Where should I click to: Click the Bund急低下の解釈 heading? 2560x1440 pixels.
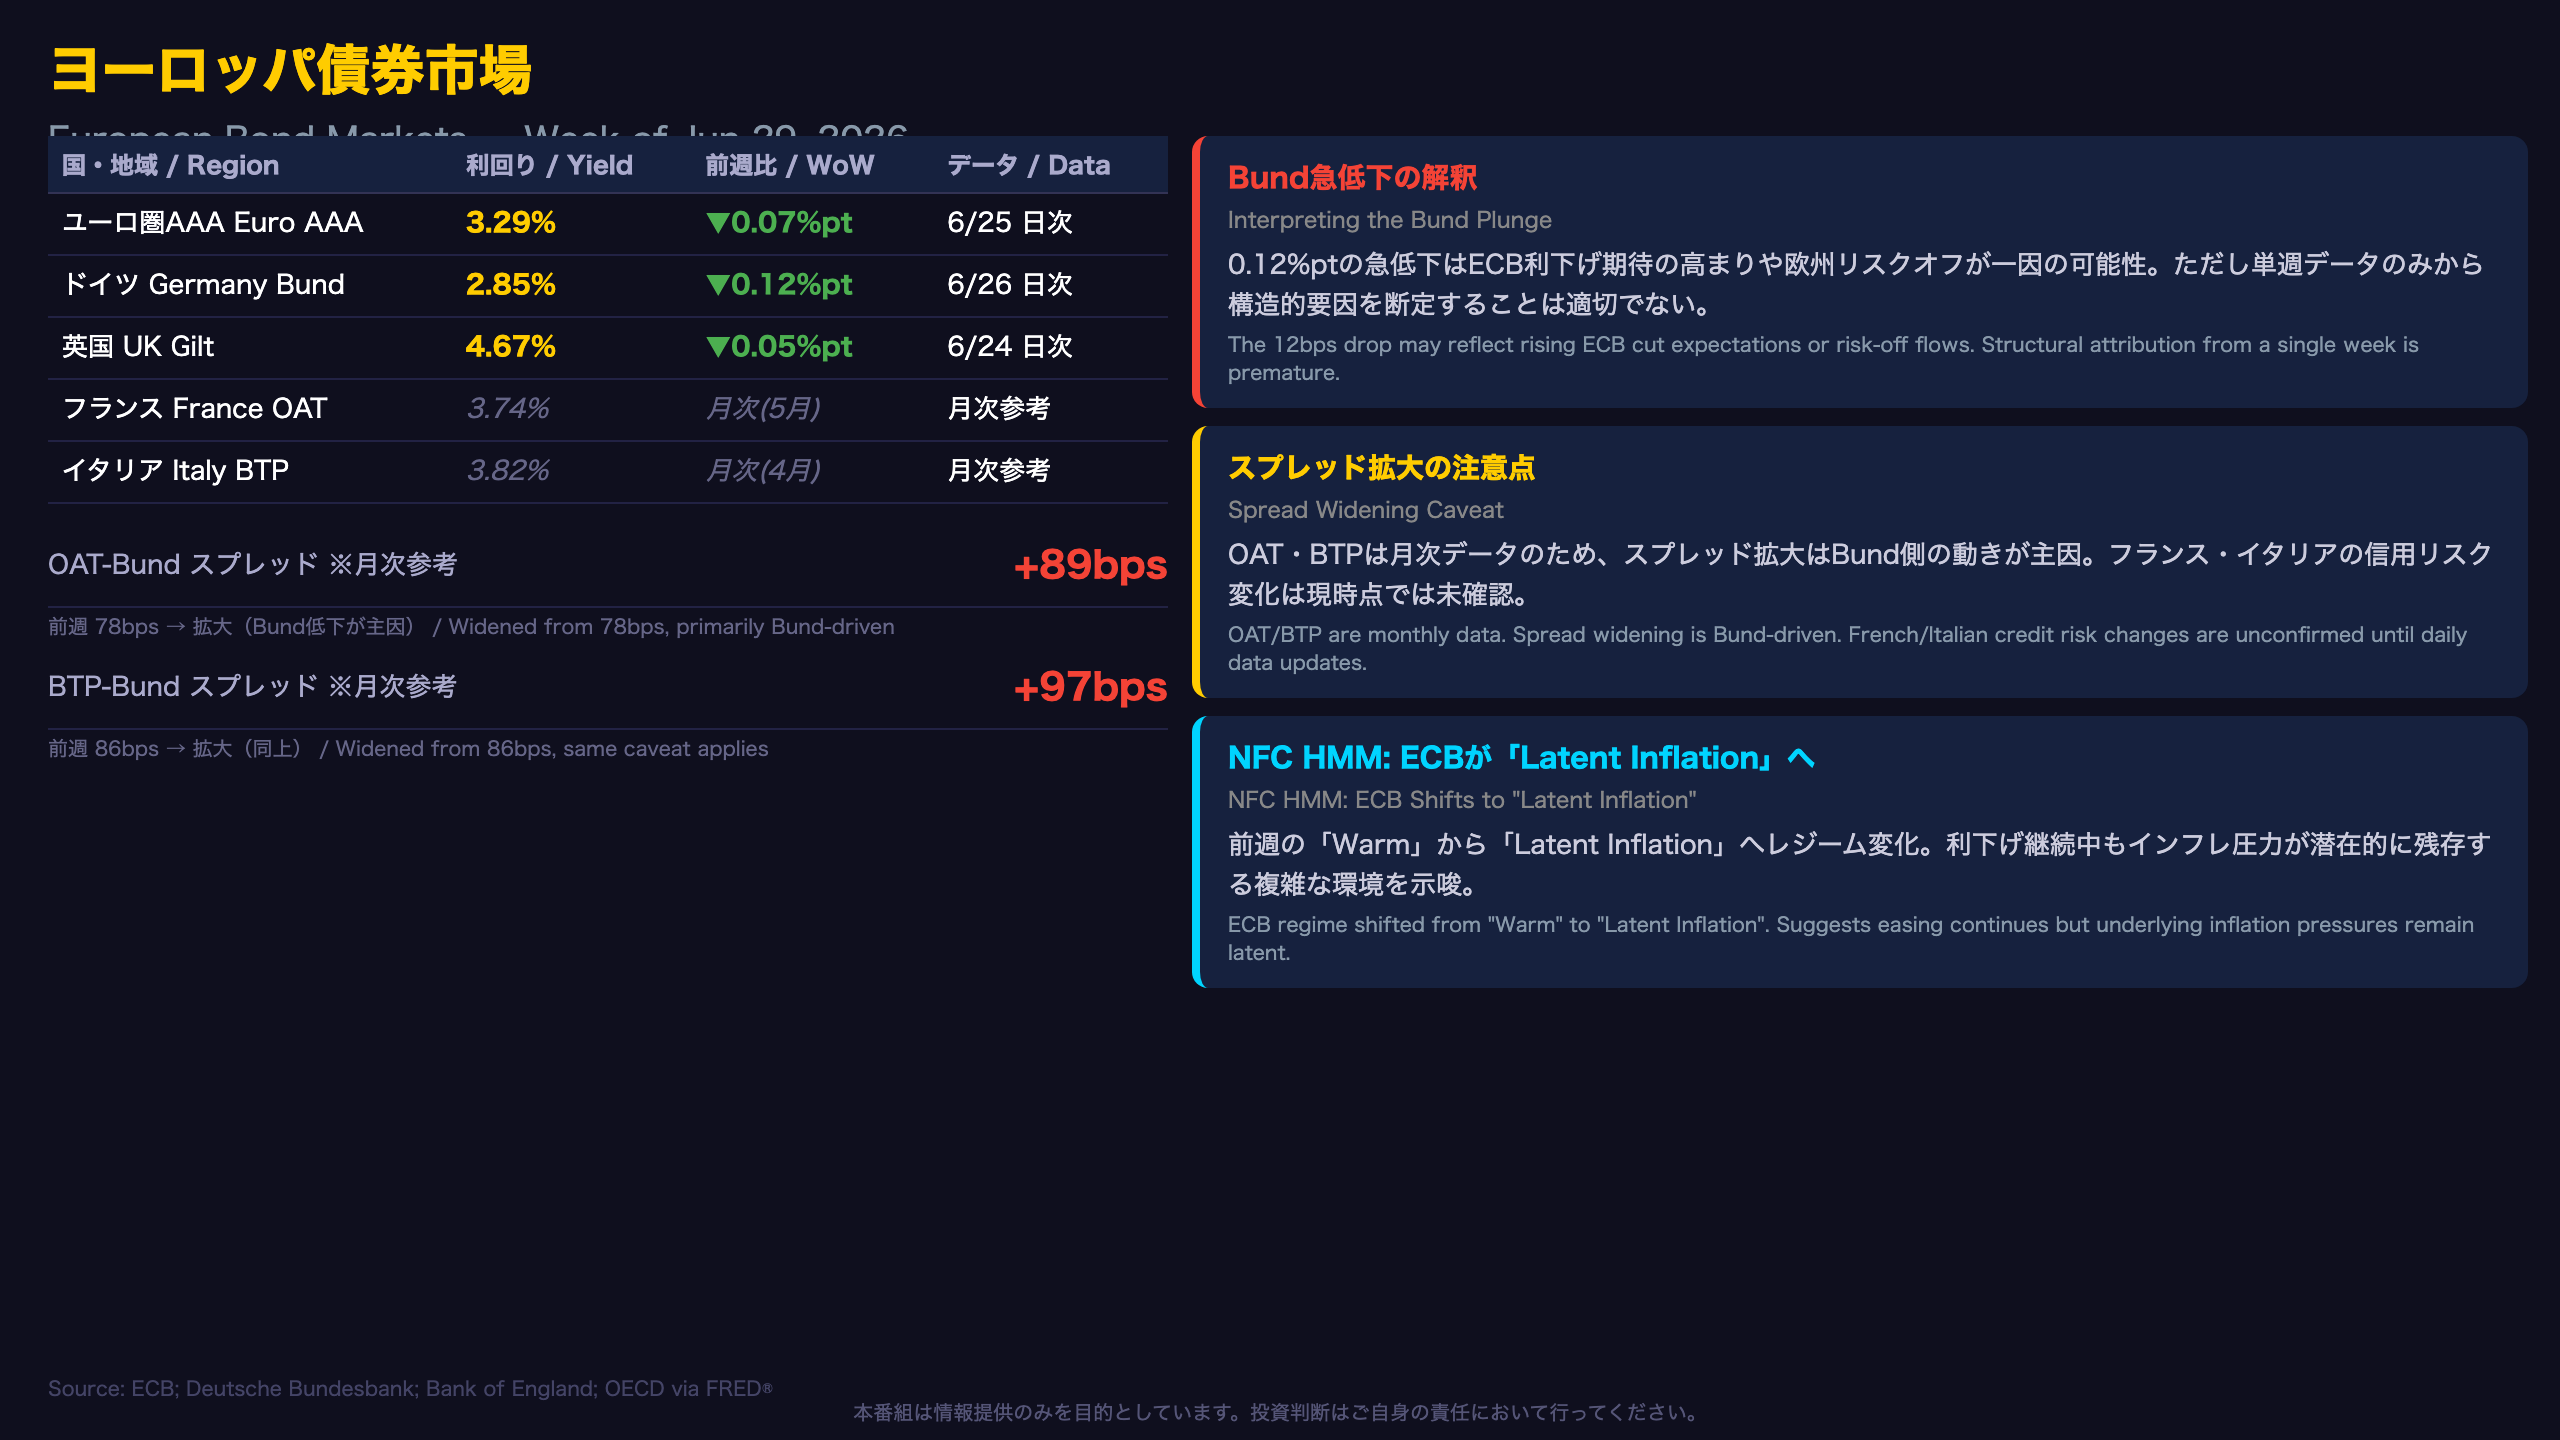click(x=1352, y=178)
